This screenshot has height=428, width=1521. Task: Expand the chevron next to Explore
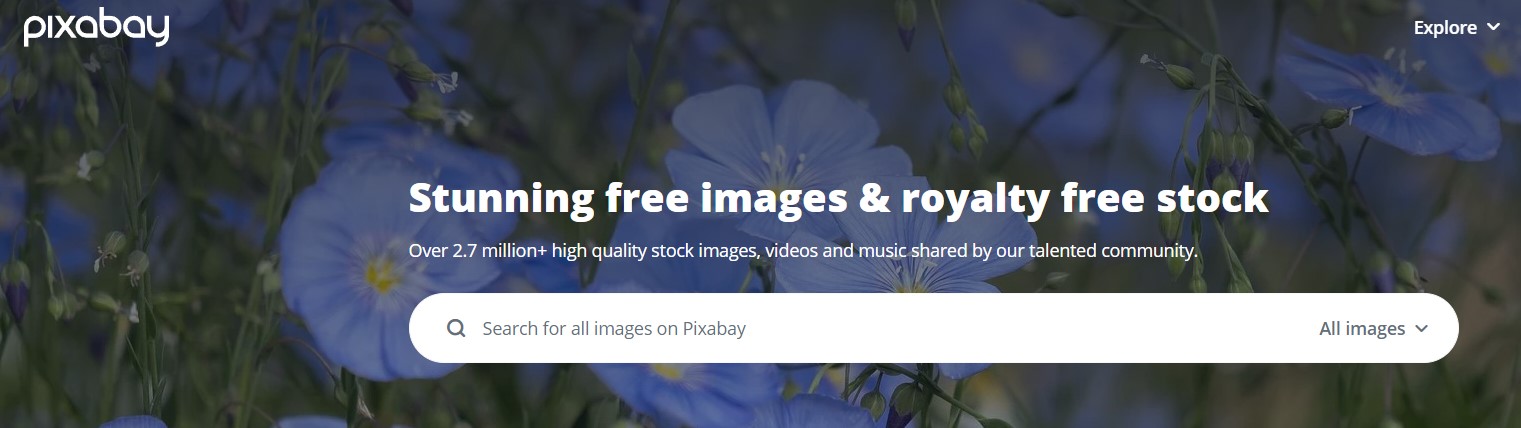pyautogui.click(x=1493, y=28)
